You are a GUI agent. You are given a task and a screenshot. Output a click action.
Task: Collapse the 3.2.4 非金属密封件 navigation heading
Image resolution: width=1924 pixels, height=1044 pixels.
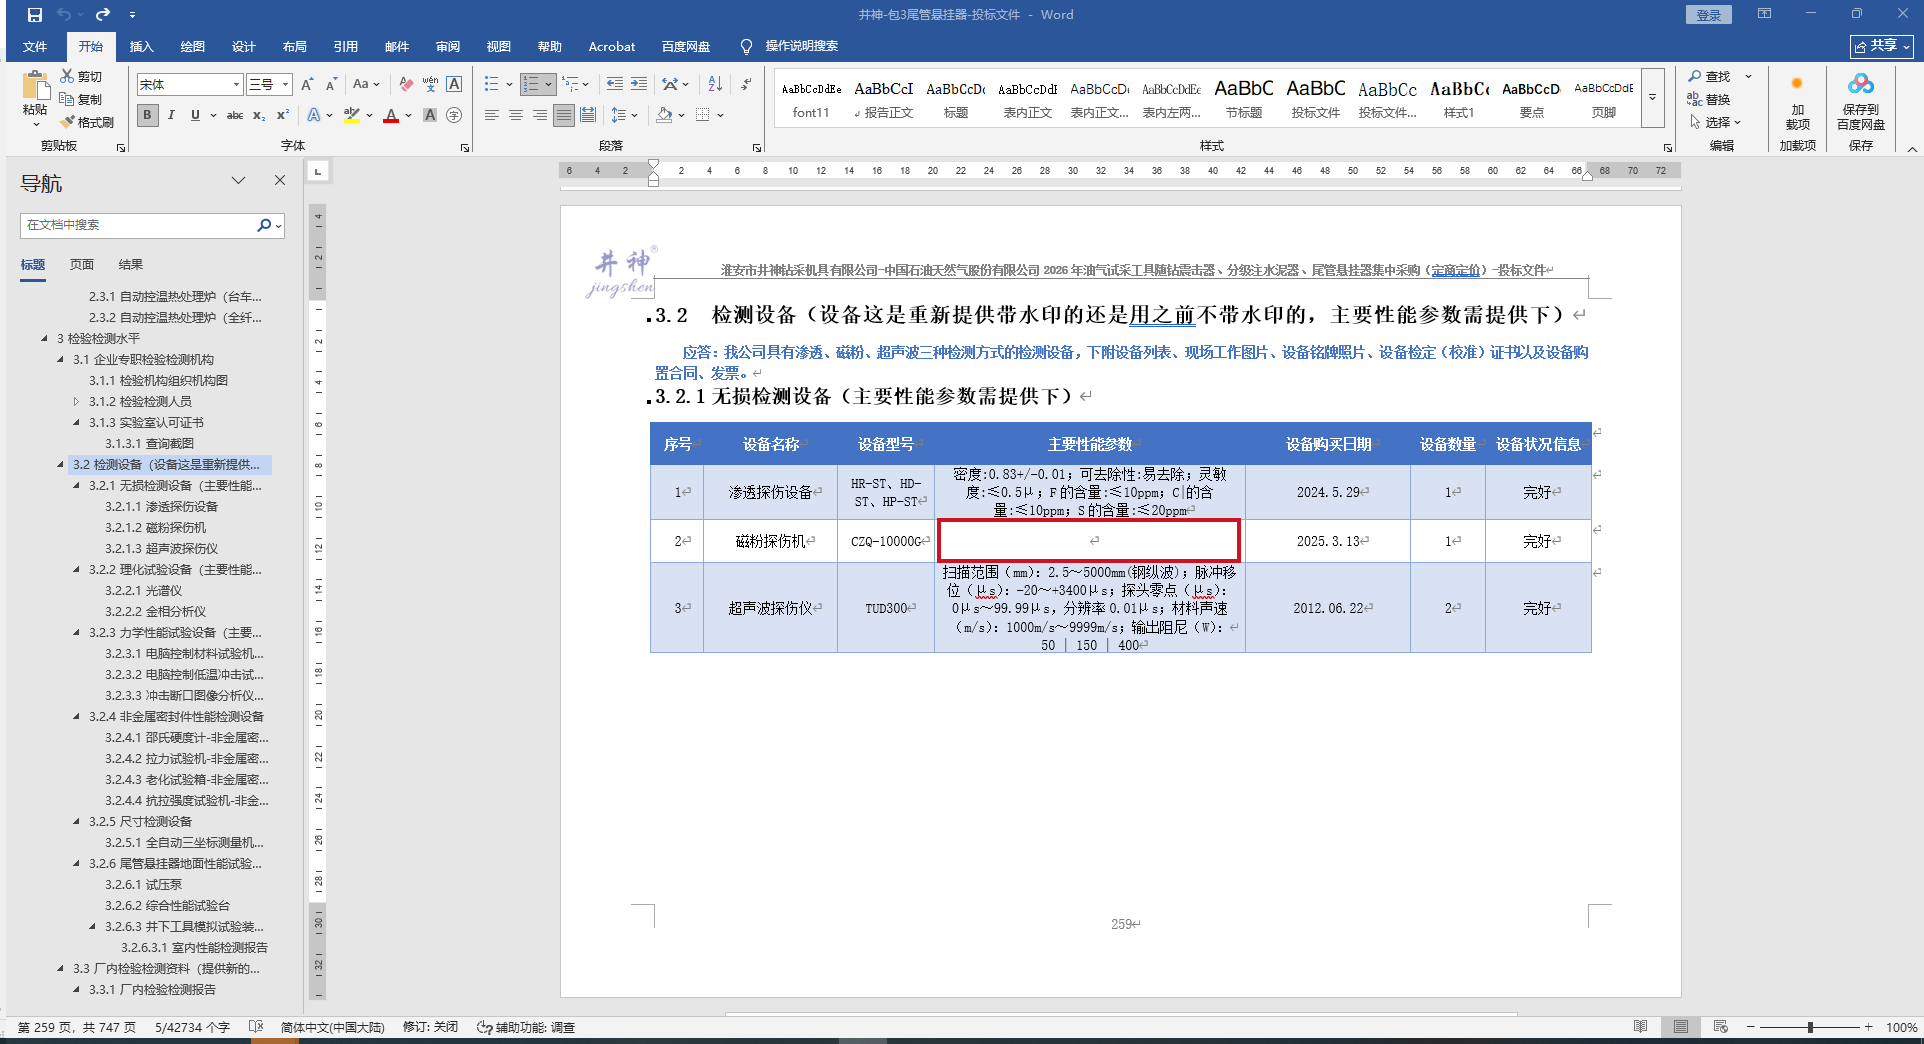point(77,717)
